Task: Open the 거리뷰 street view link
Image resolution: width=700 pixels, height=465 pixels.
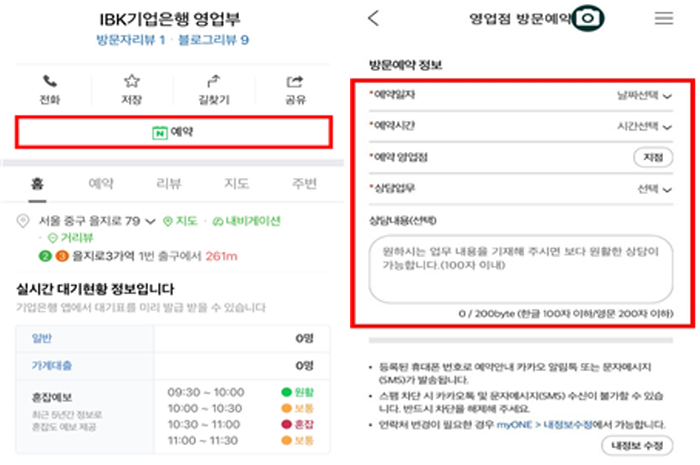Action: [x=71, y=238]
